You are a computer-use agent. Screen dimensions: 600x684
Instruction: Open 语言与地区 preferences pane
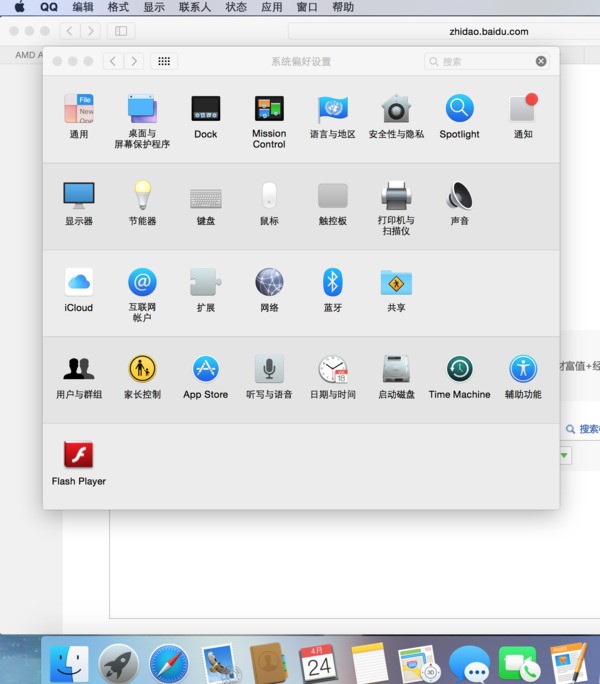tap(333, 116)
